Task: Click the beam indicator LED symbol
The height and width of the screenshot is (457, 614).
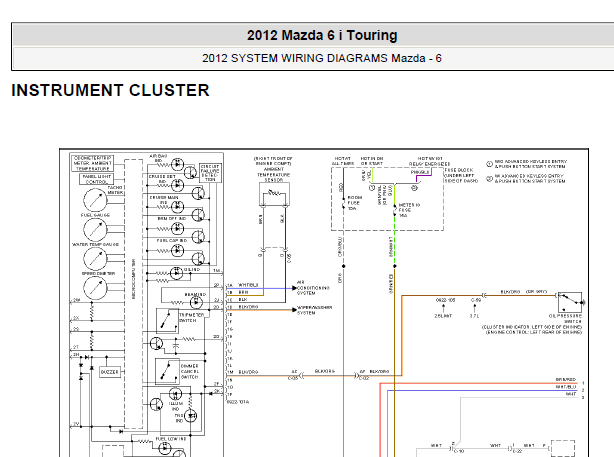Action: [x=196, y=302]
